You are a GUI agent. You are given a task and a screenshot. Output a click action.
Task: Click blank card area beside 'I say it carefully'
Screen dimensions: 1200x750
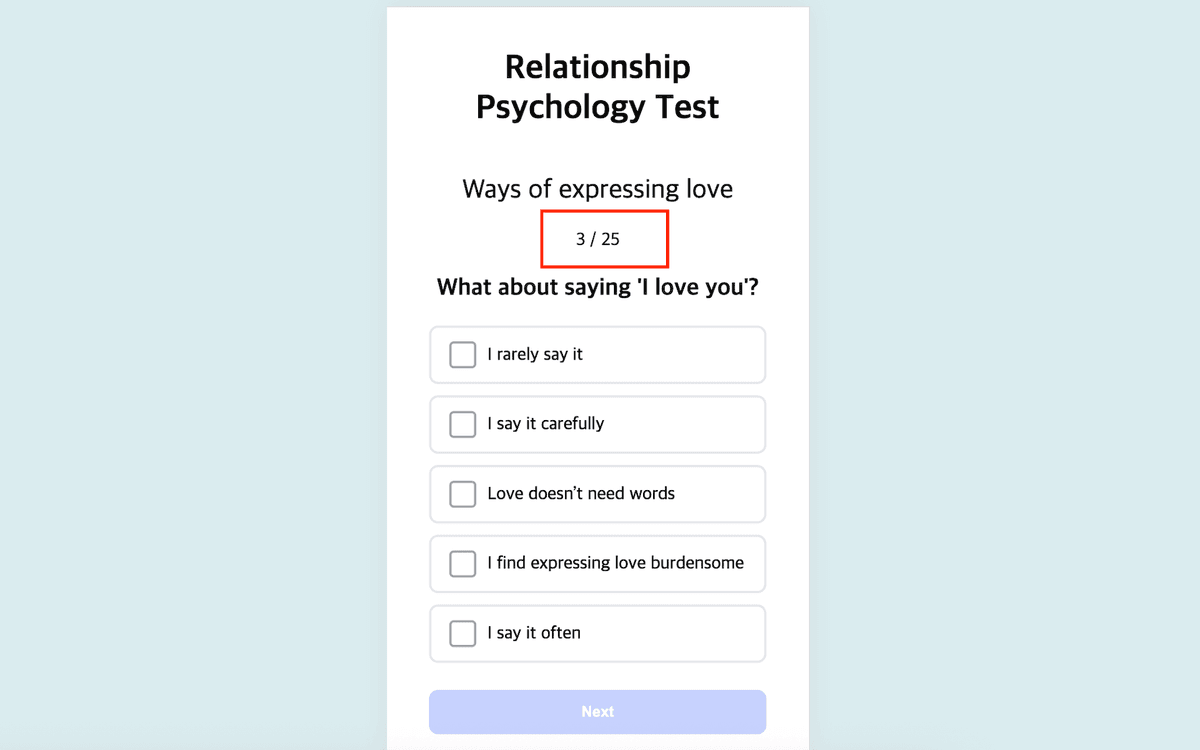690,424
